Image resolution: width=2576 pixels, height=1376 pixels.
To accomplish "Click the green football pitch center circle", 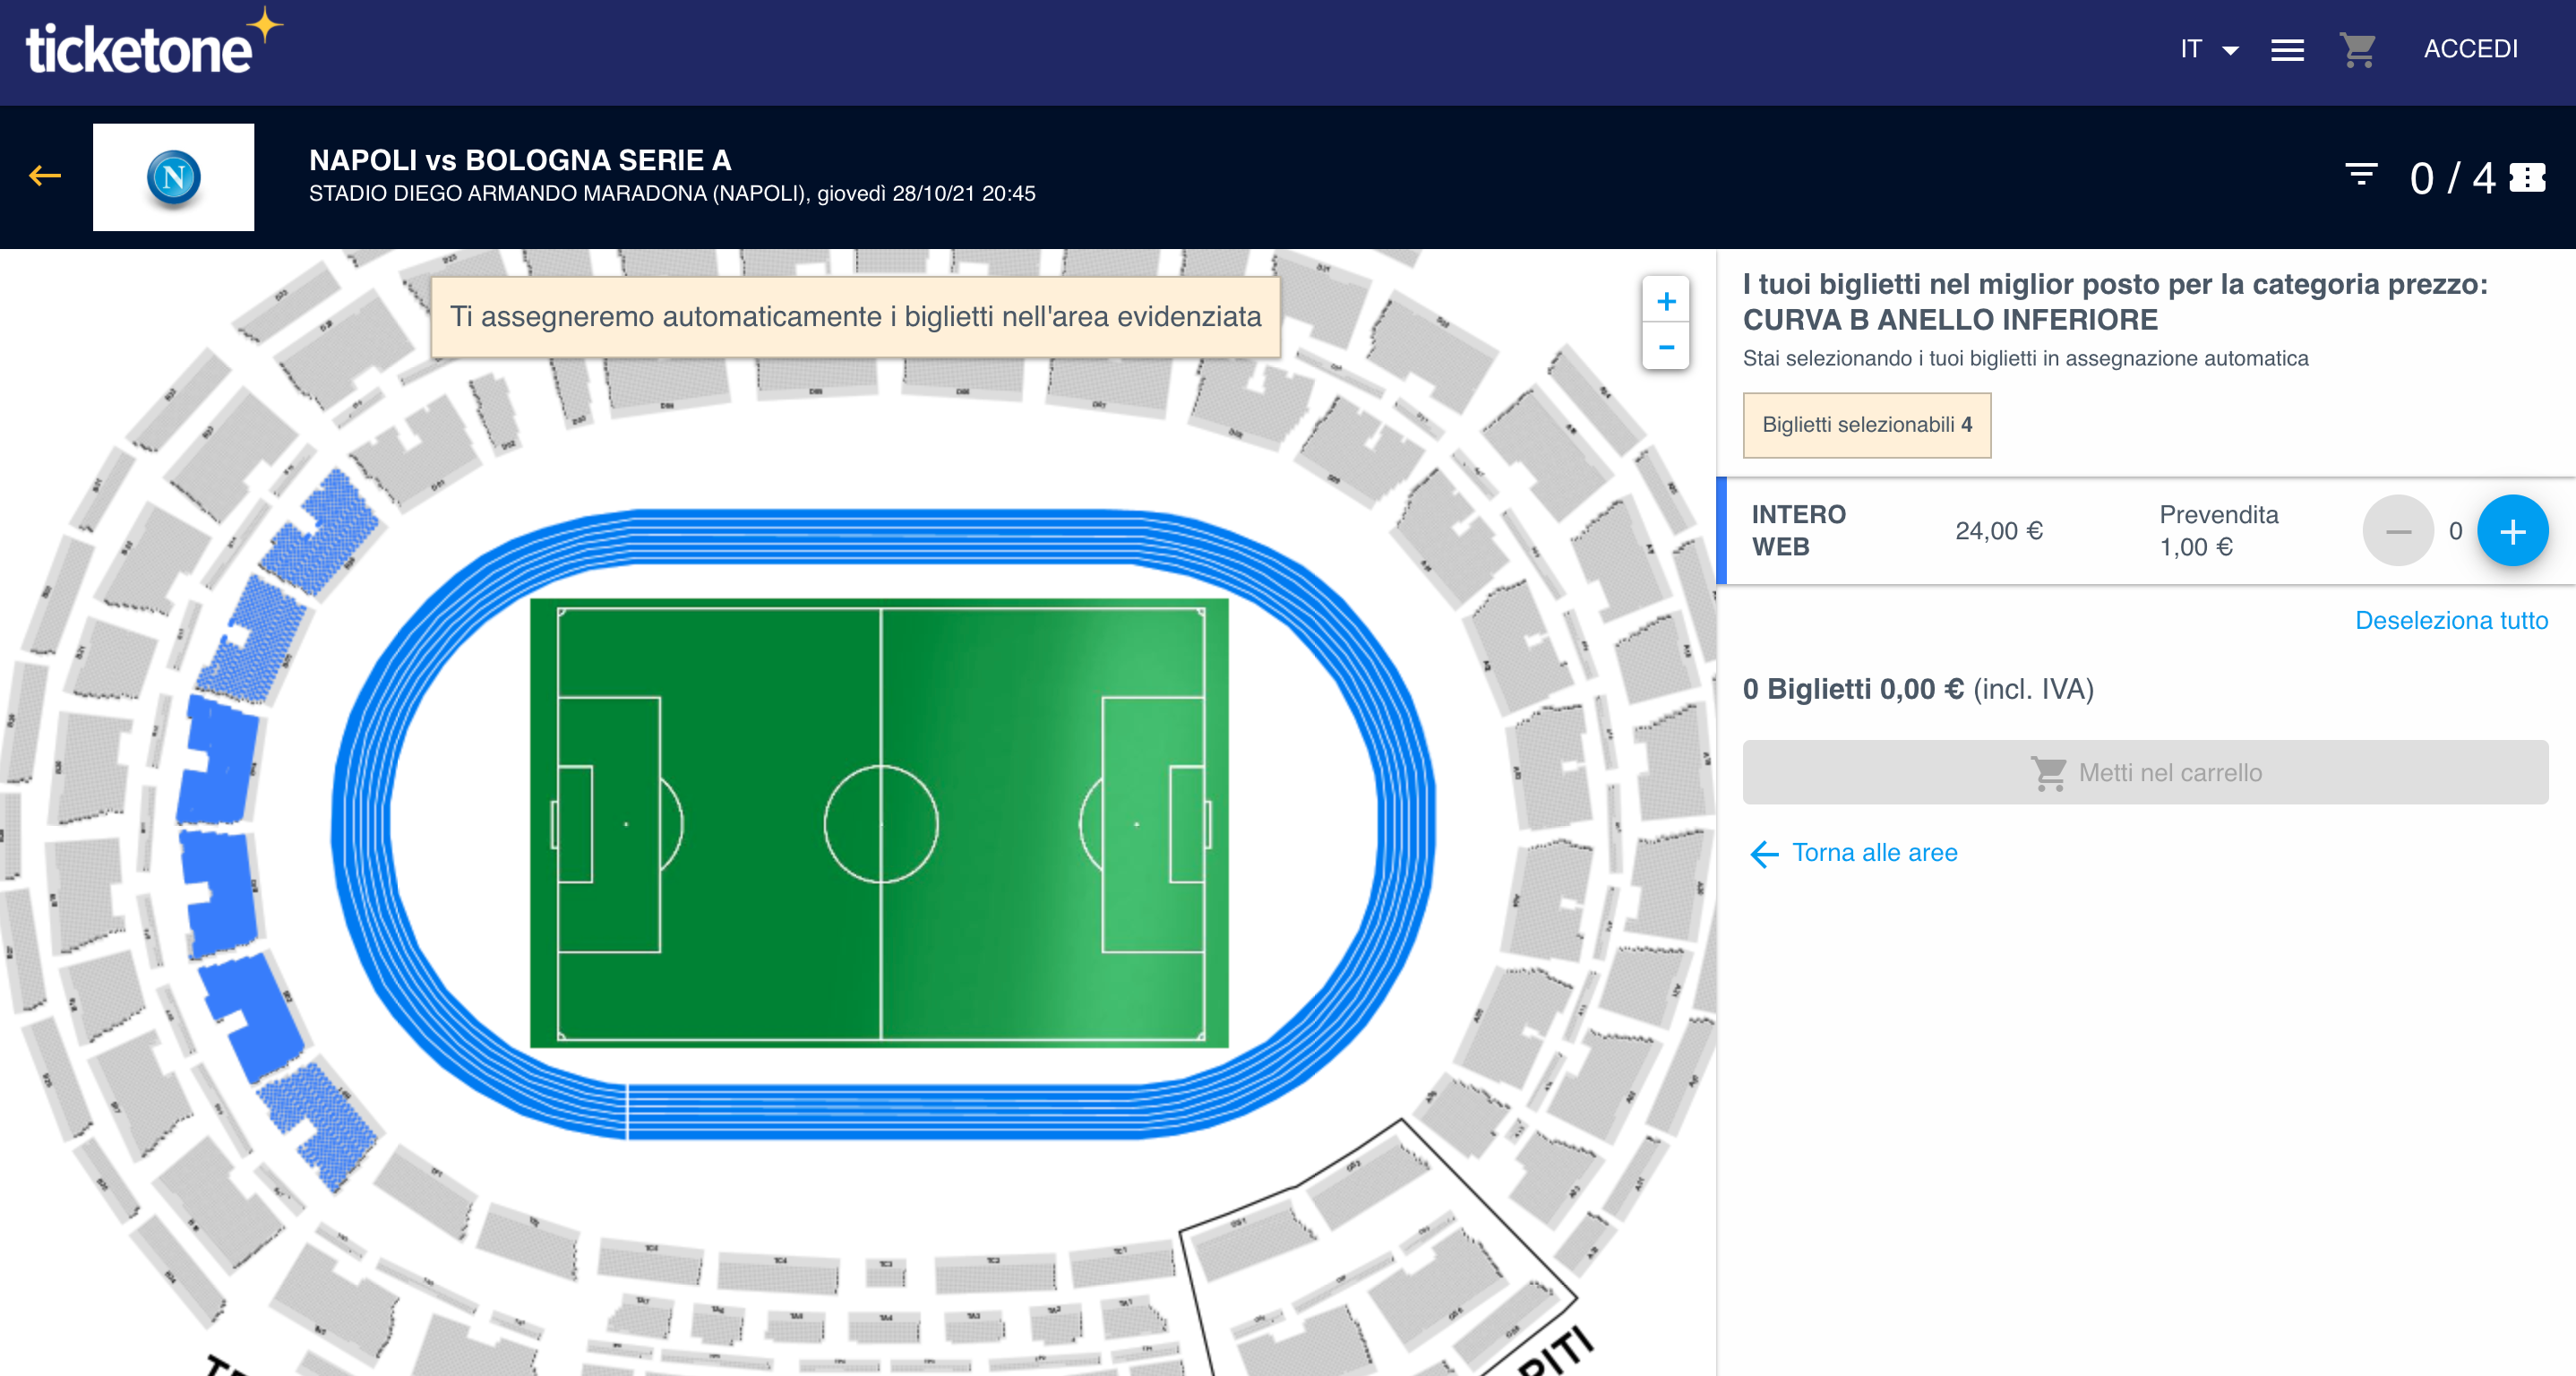I will [x=881, y=823].
